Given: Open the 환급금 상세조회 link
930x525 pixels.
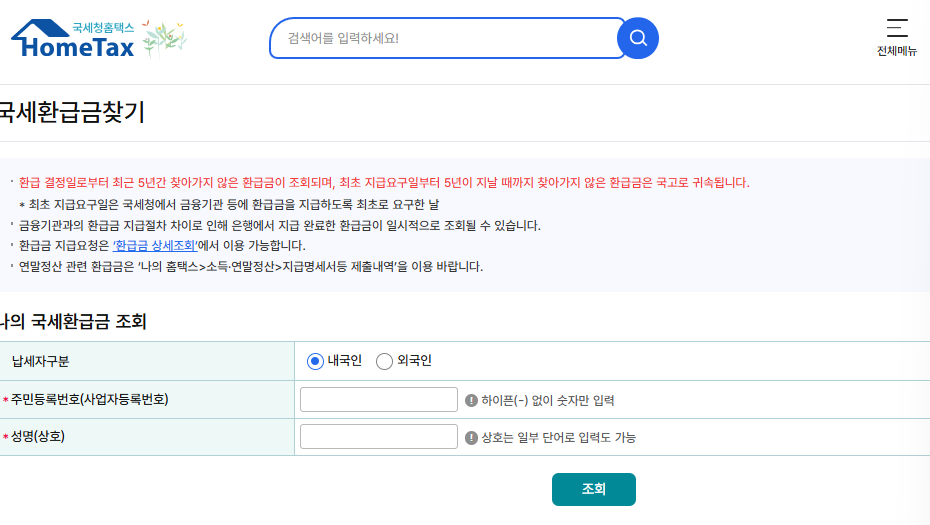Looking at the screenshot, I should coord(155,246).
